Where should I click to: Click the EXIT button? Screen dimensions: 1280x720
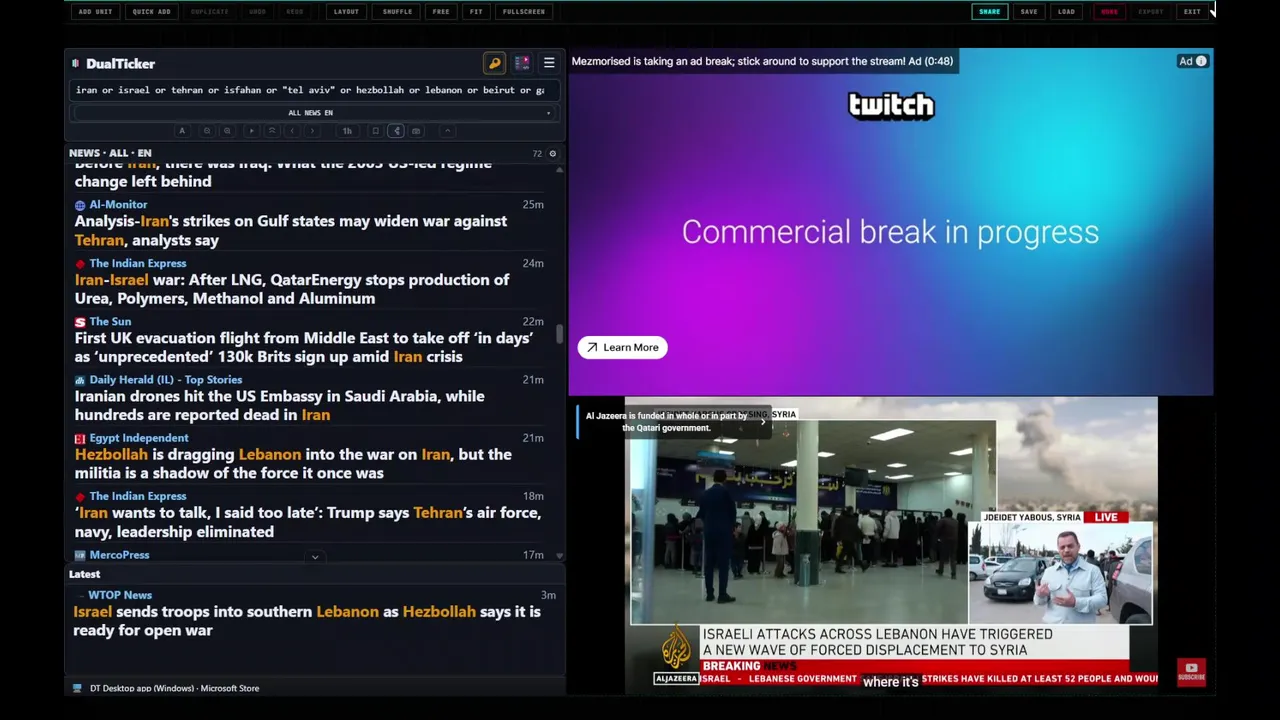(x=1192, y=12)
